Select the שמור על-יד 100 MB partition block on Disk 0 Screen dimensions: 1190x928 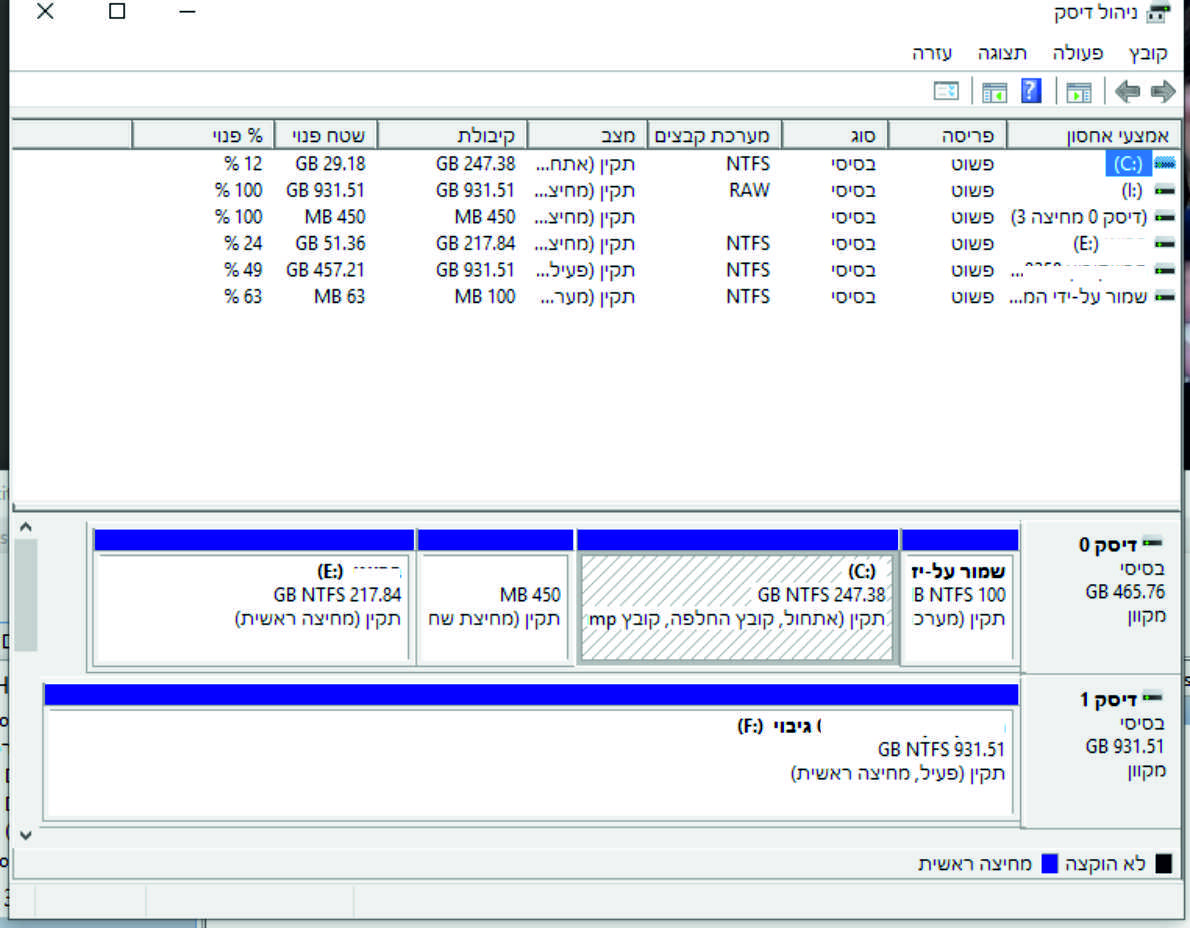959,597
